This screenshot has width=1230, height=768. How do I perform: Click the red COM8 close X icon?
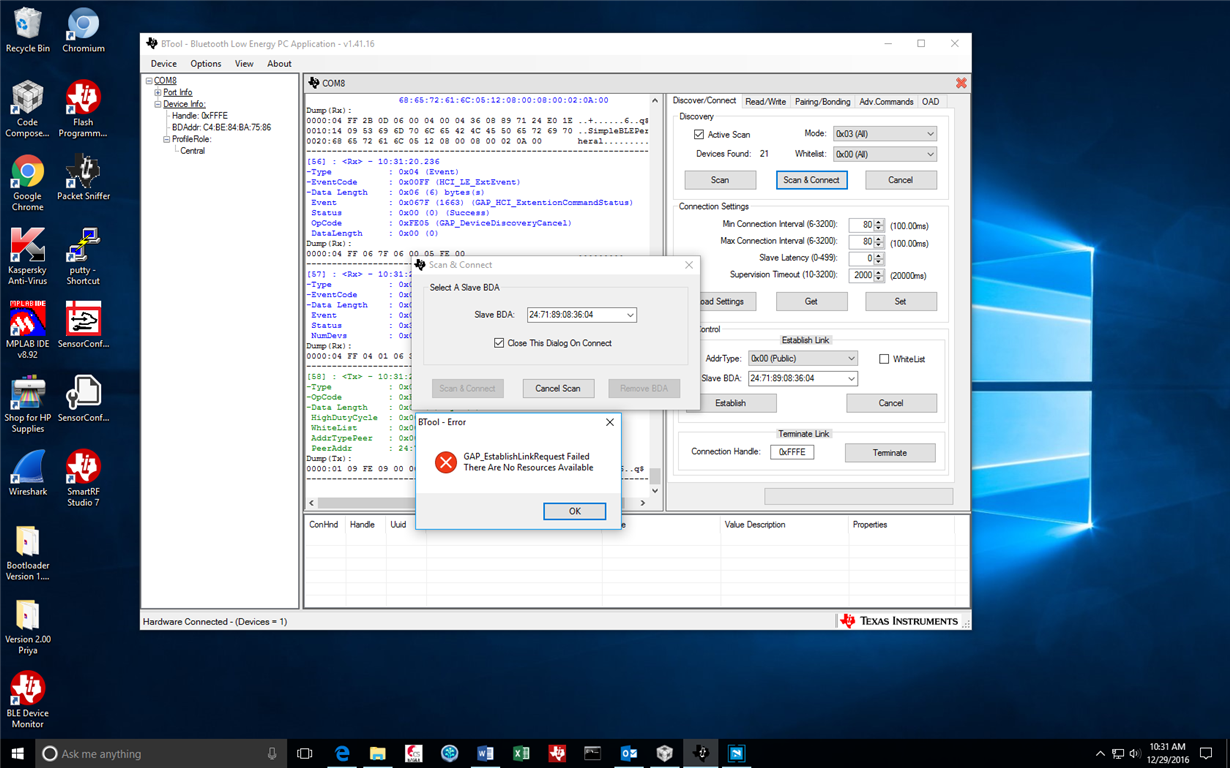coord(961,83)
